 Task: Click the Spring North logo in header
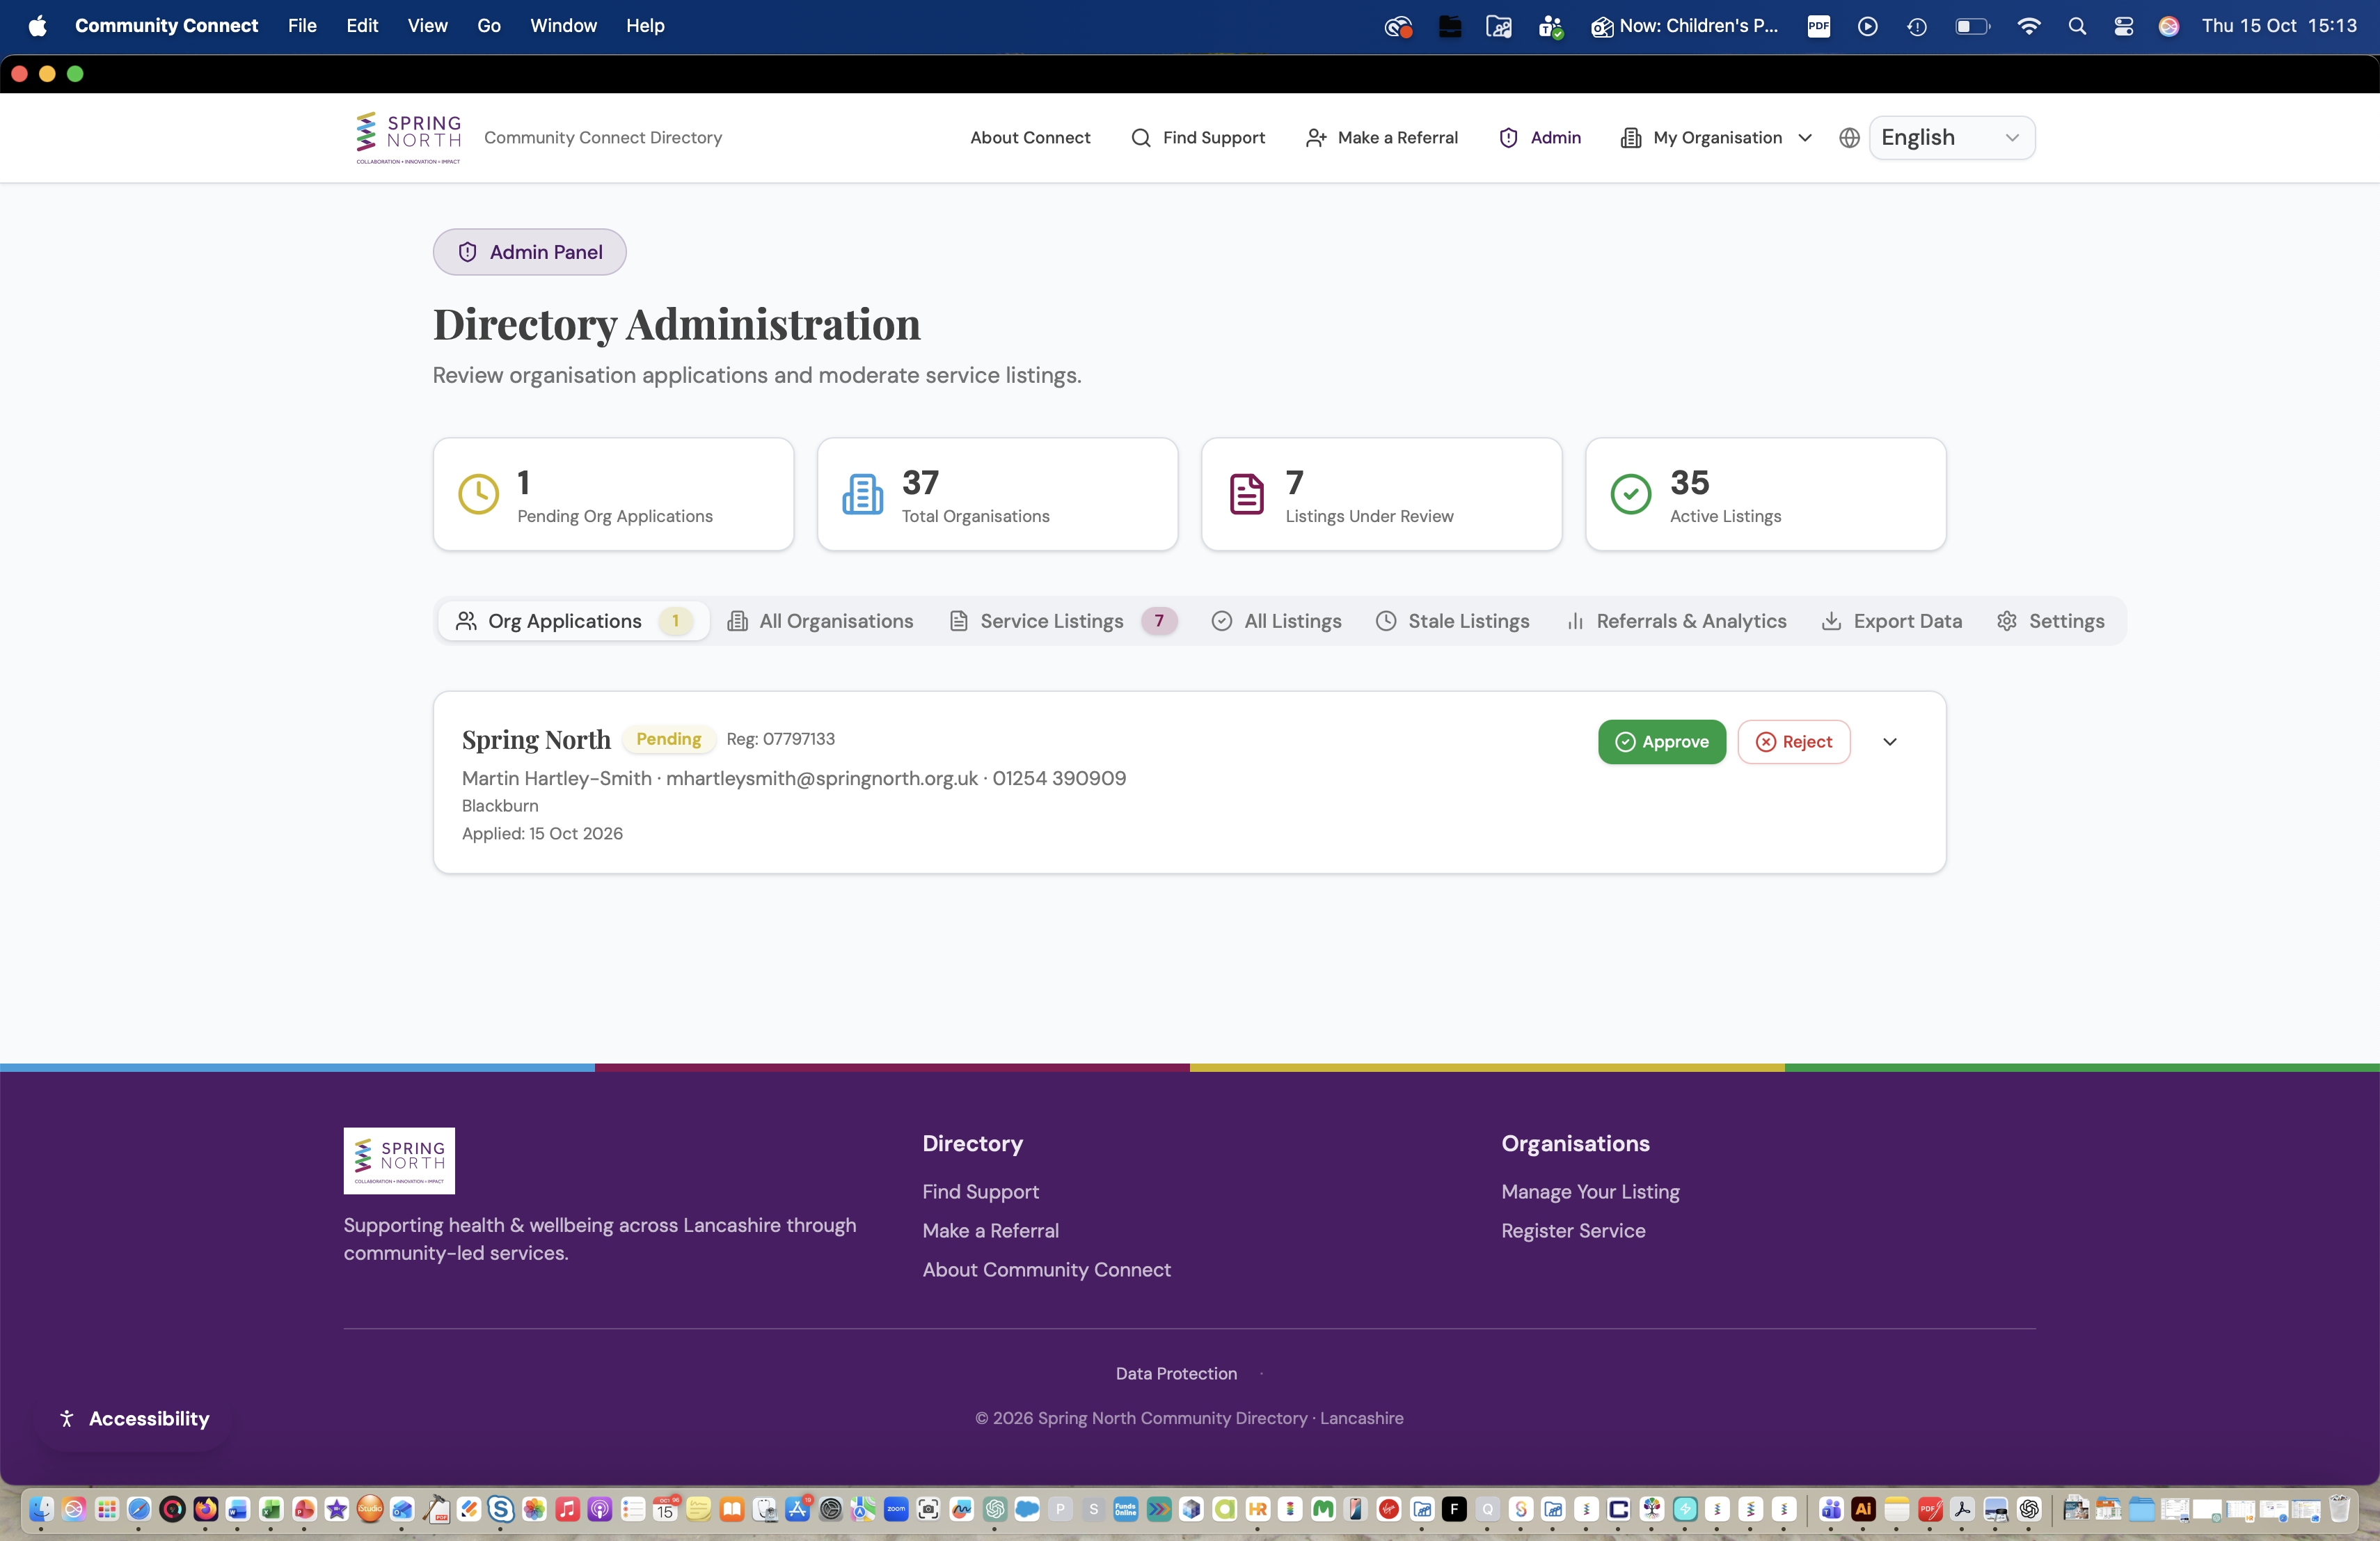(408, 138)
